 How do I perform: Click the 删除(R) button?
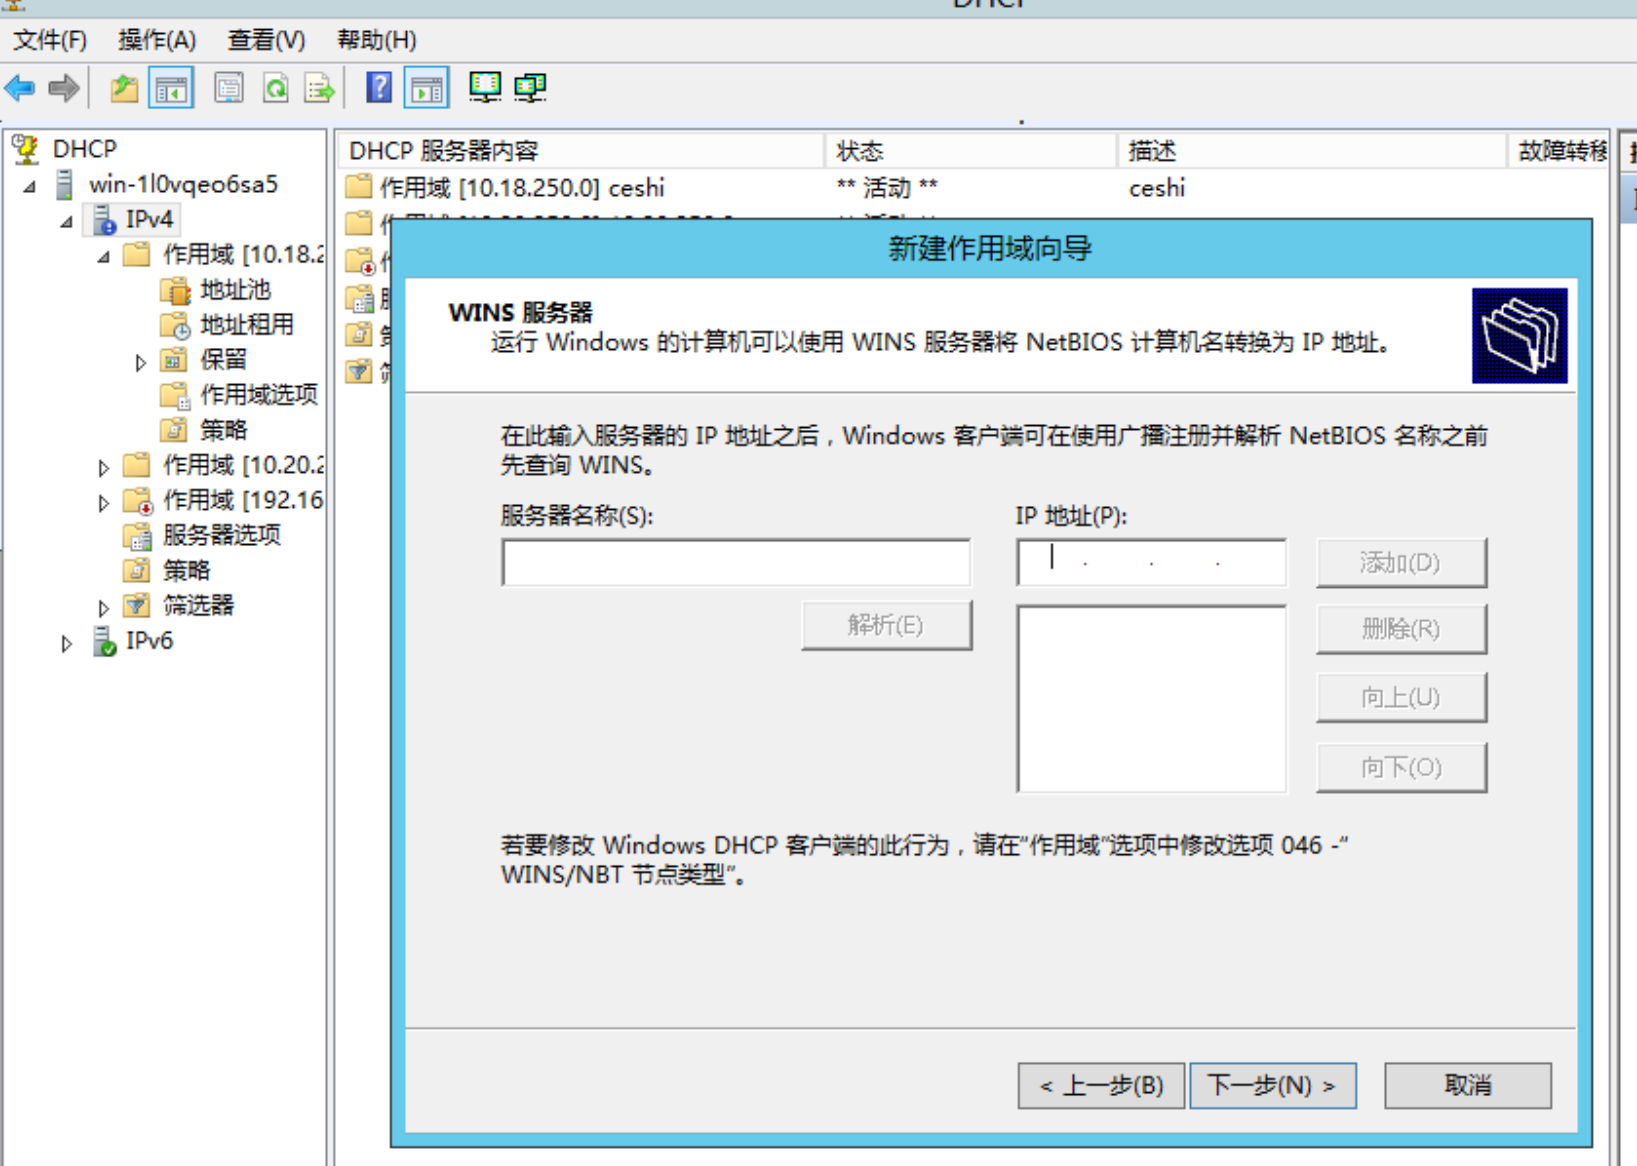(1401, 629)
